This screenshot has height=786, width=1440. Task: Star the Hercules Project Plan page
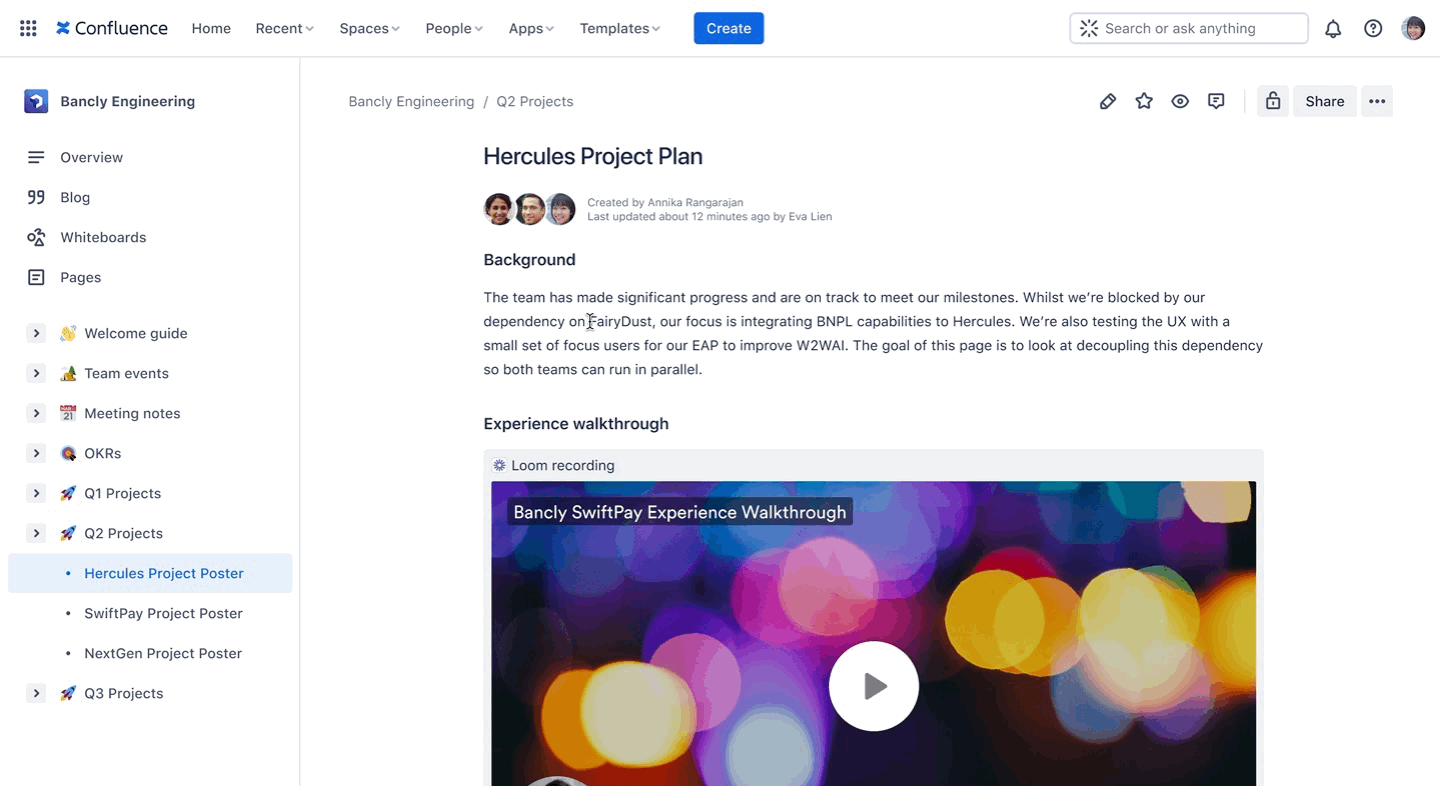(1144, 101)
